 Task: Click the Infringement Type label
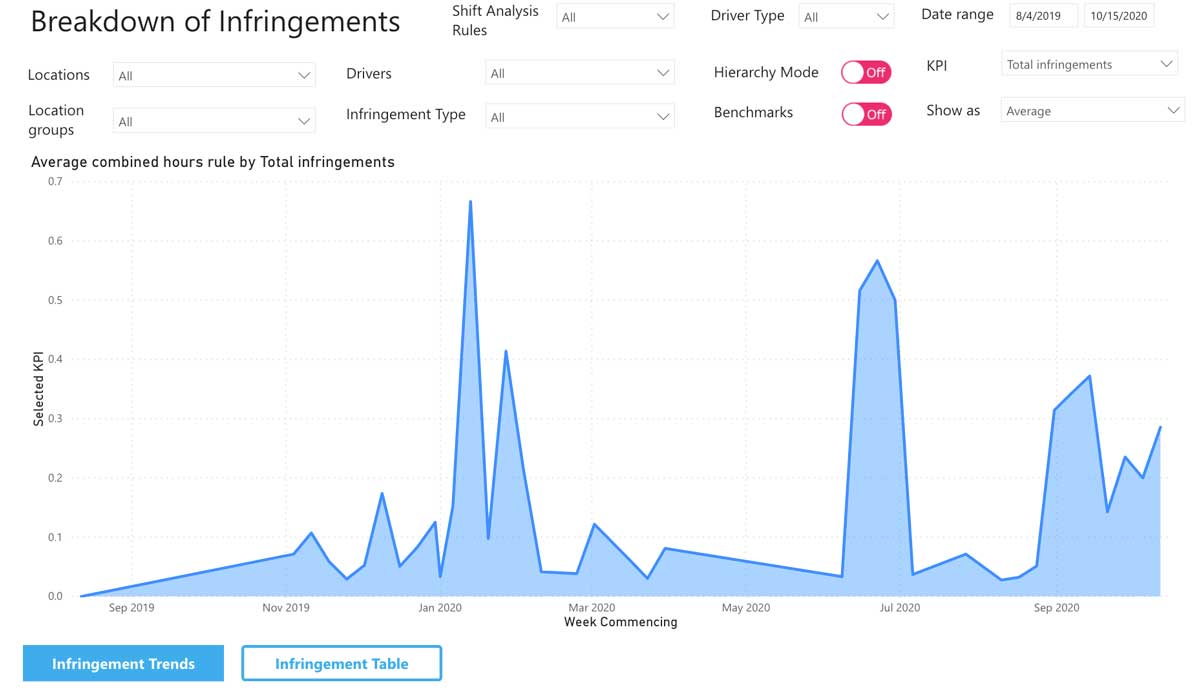(406, 114)
